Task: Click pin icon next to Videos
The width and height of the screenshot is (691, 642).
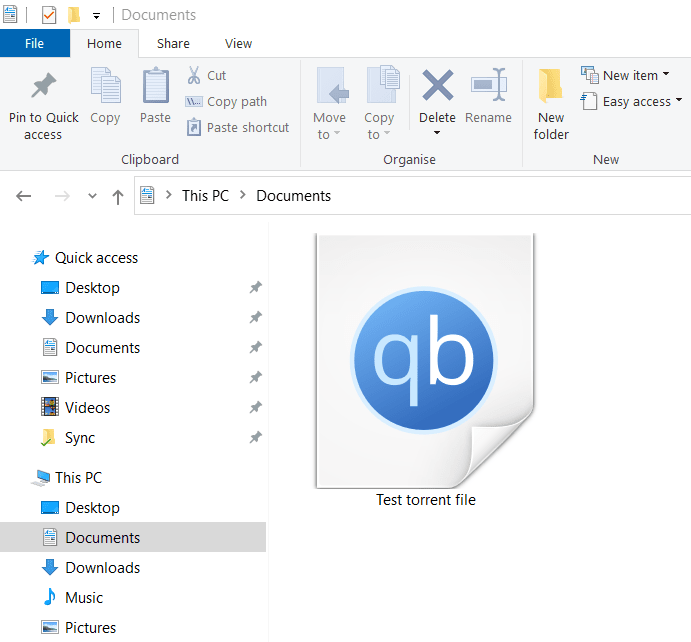Action: tap(256, 407)
